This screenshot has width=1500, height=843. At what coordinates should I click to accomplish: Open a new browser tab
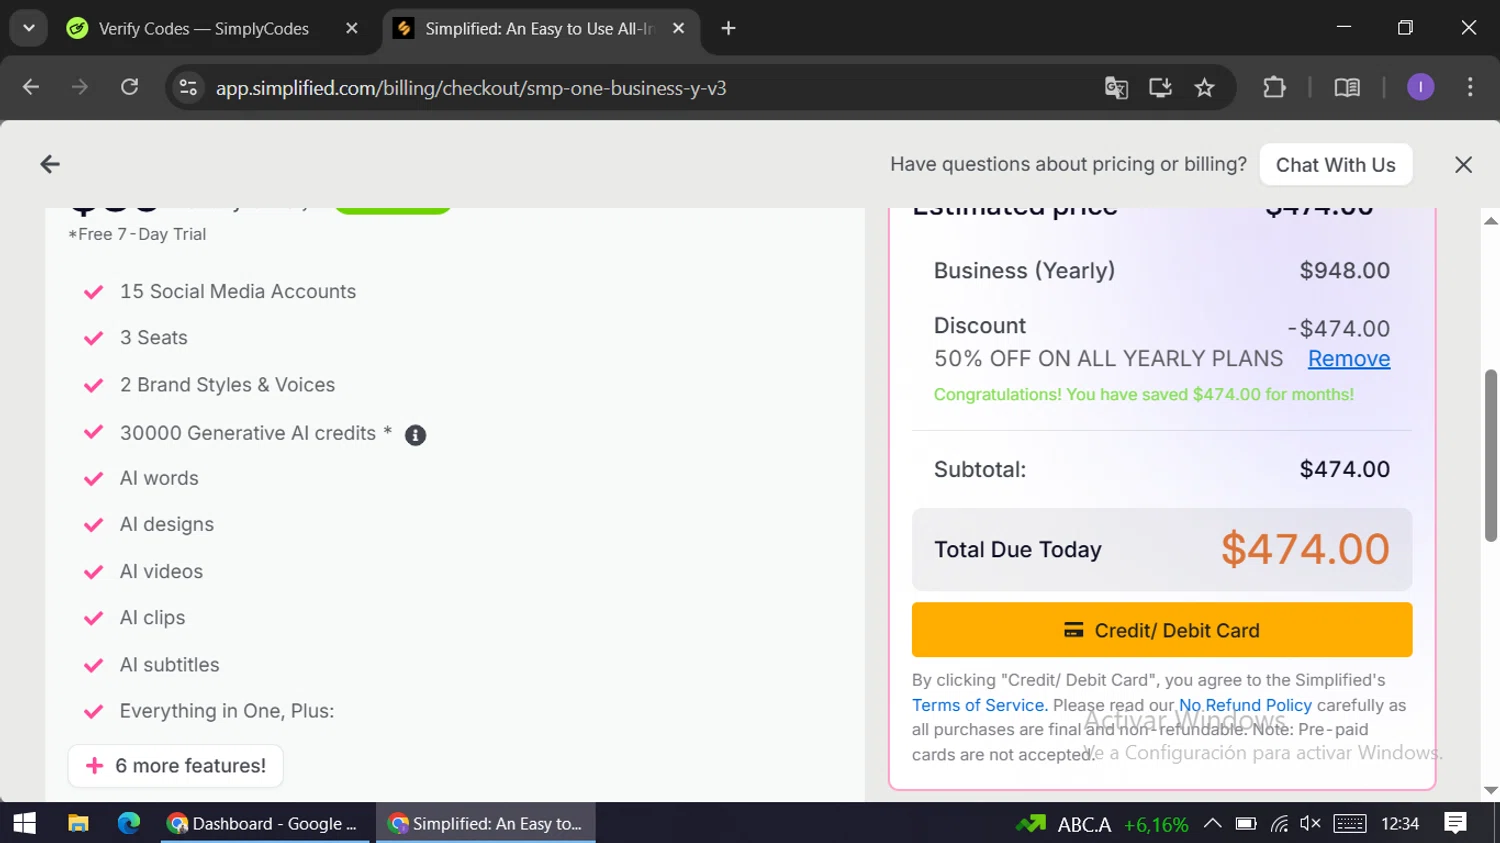pyautogui.click(x=728, y=29)
